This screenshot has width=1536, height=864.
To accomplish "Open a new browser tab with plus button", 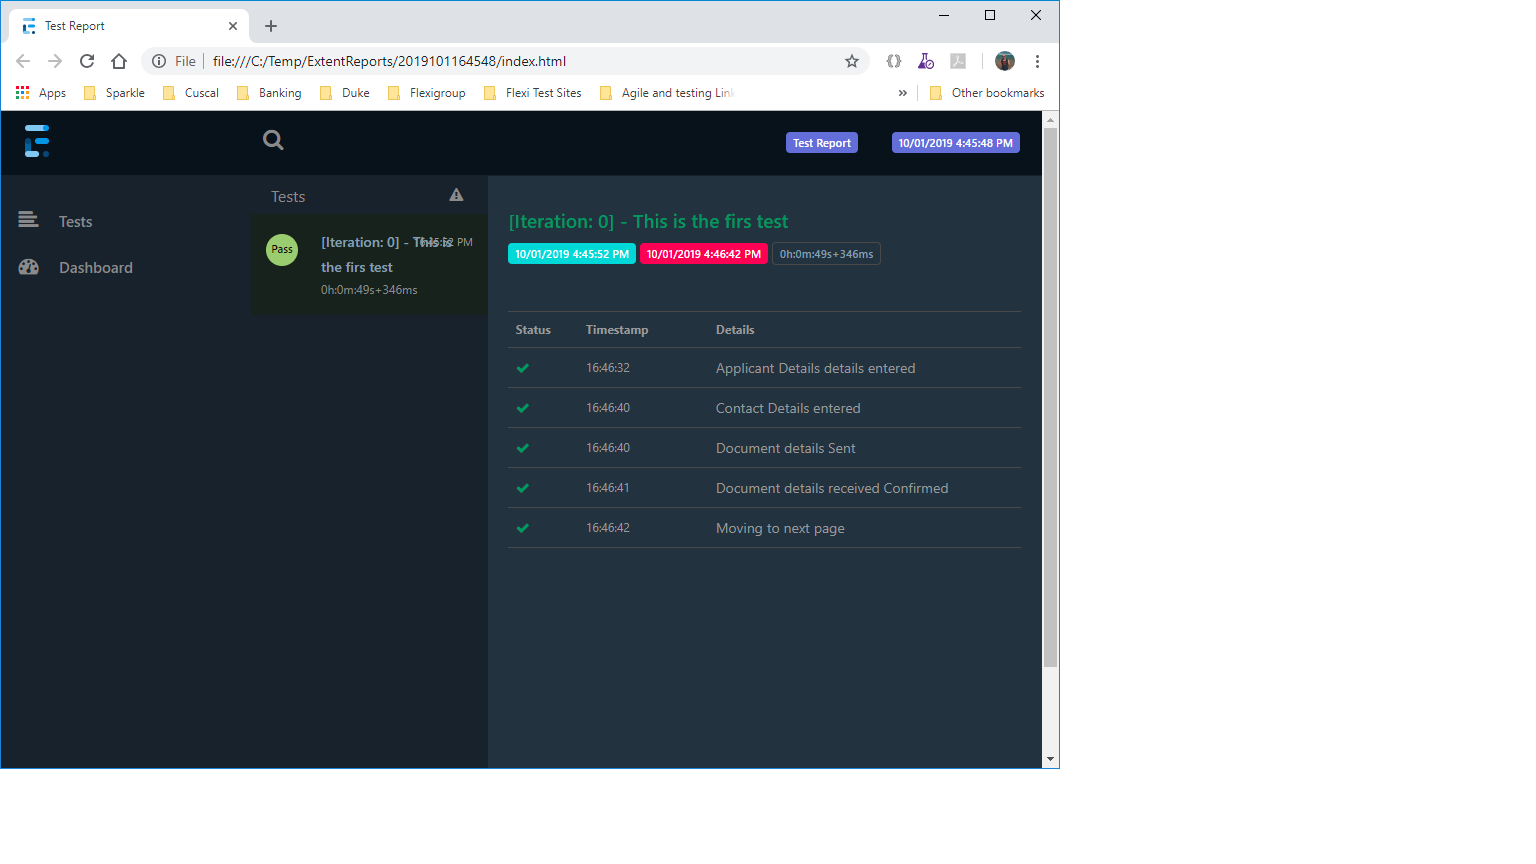I will point(271,26).
